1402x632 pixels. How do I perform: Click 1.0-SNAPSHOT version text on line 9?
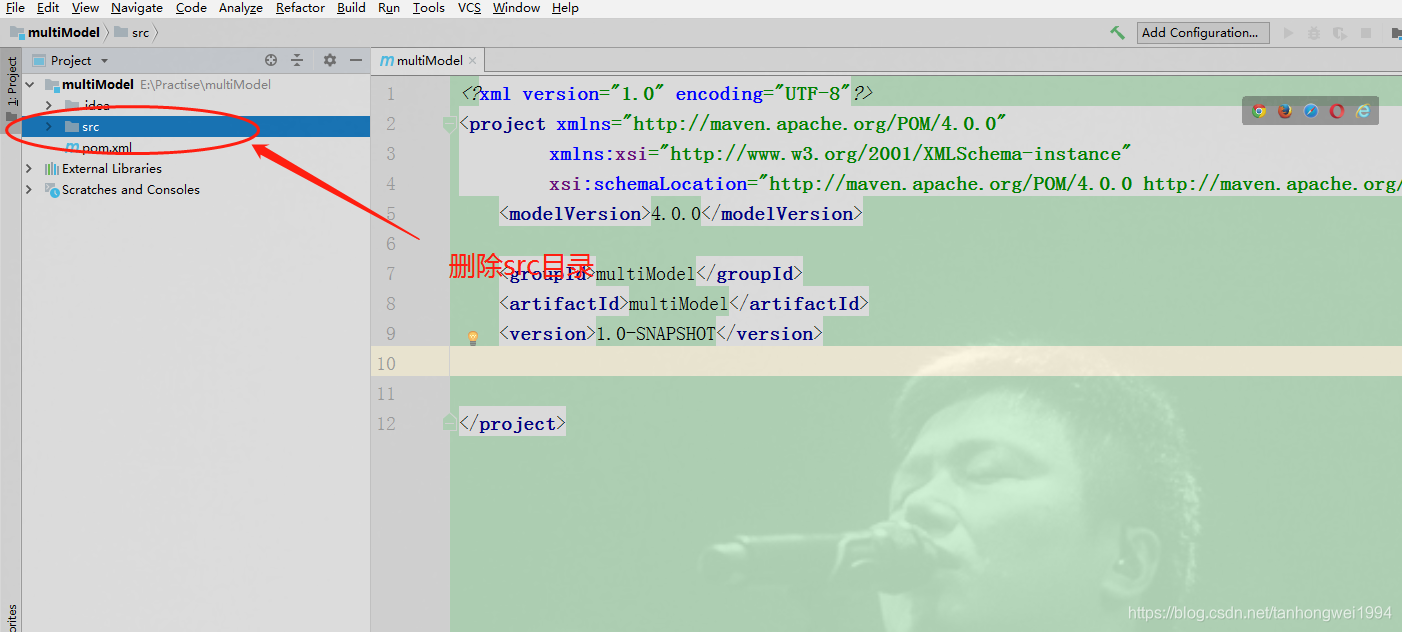(656, 334)
